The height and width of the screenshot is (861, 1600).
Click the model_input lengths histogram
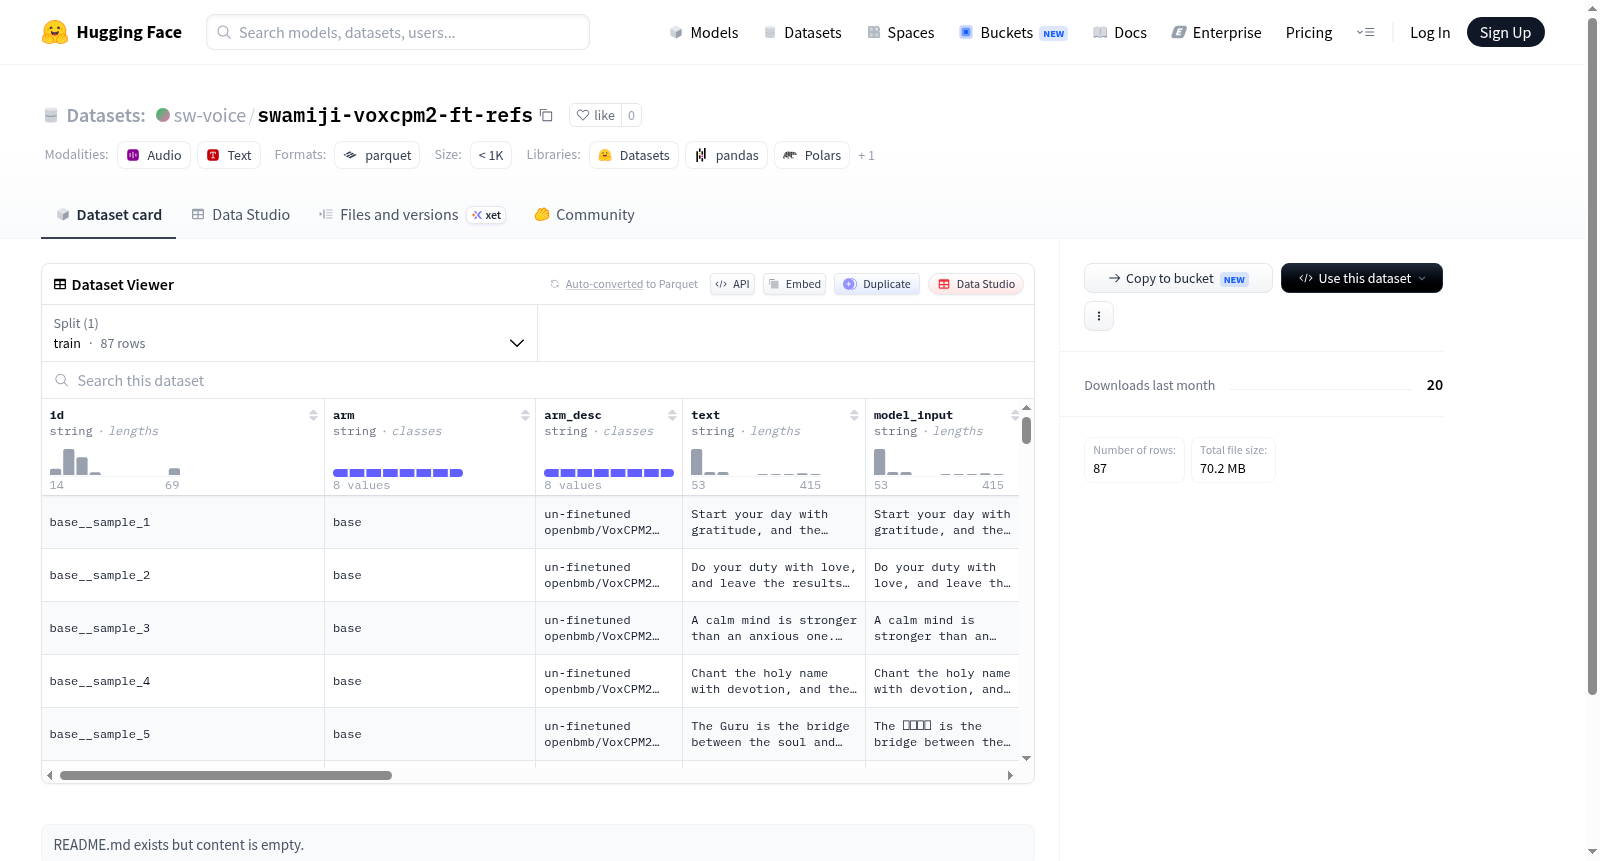click(x=939, y=461)
